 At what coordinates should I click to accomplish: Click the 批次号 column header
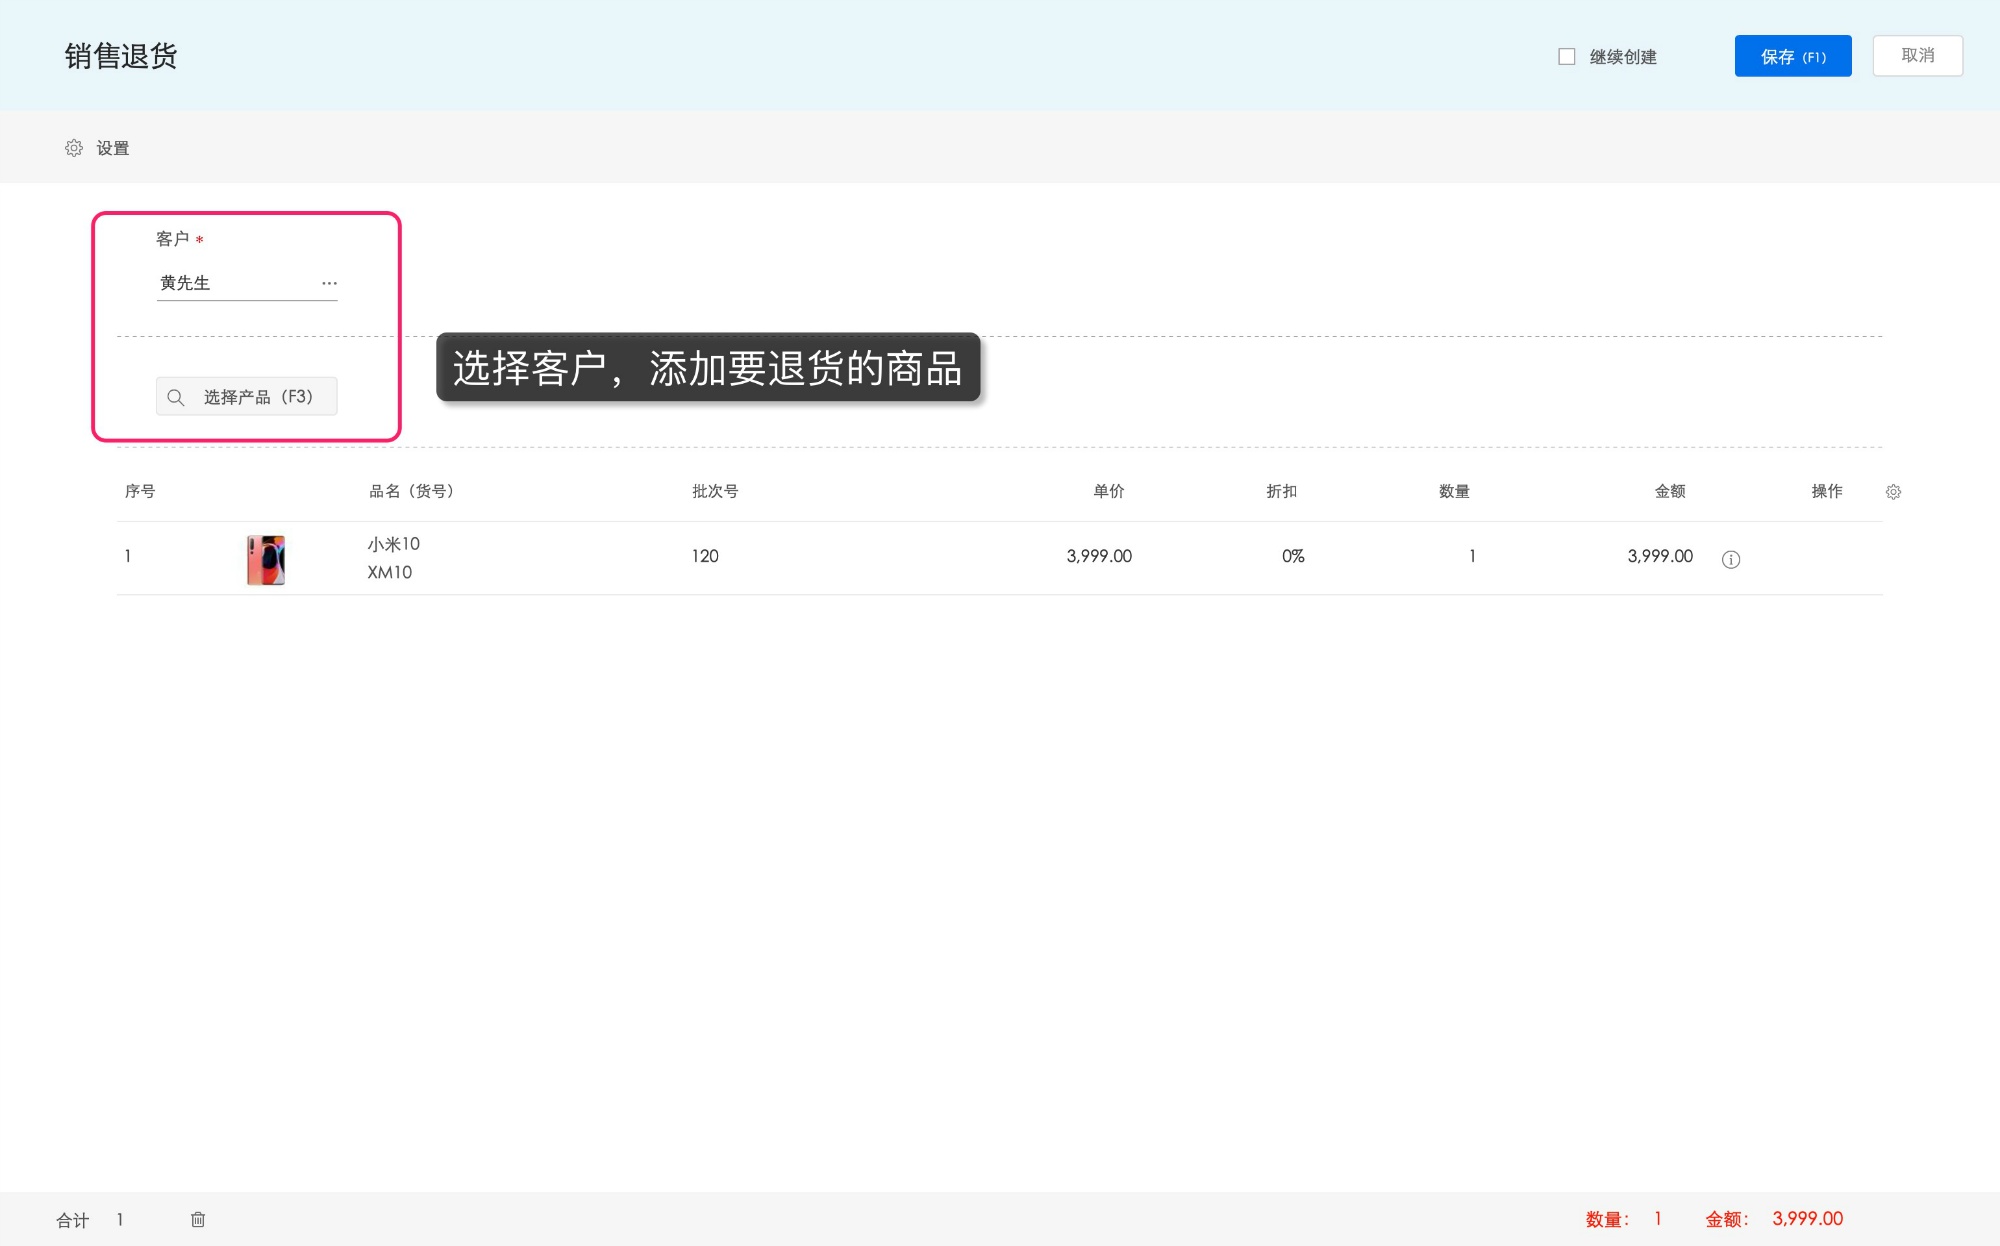pyautogui.click(x=715, y=491)
